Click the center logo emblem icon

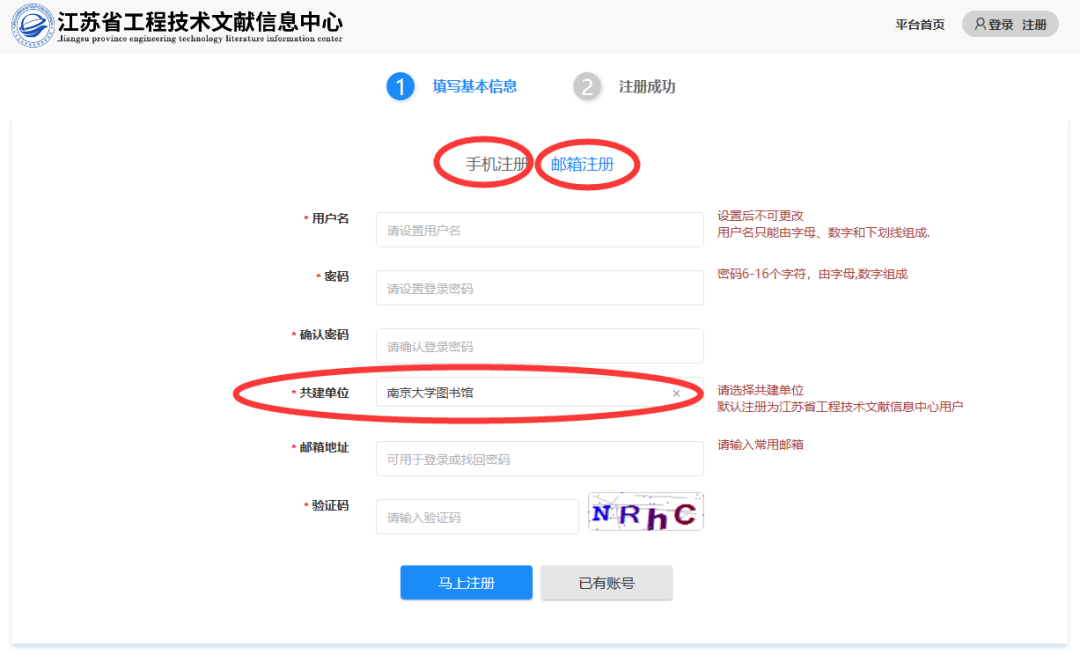click(x=32, y=26)
